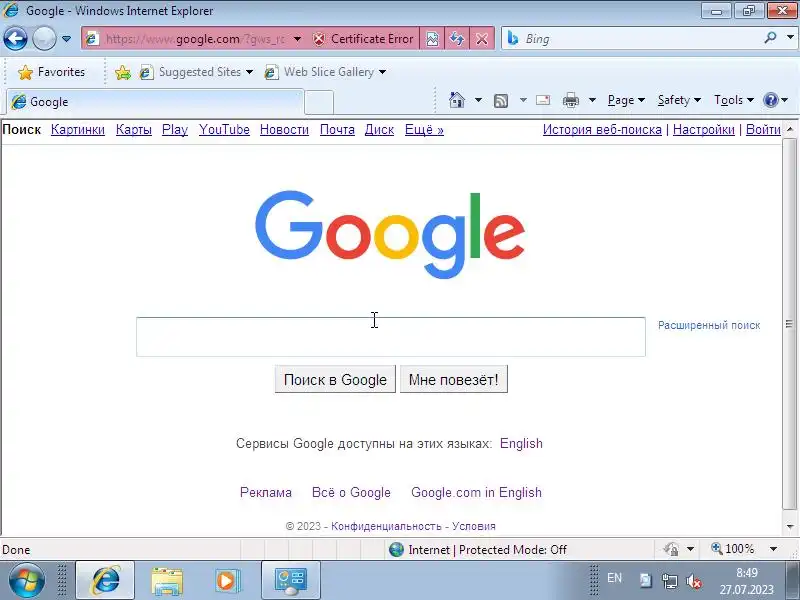The width and height of the screenshot is (800, 600).
Task: Open Расширенный поиск link
Action: pos(709,325)
